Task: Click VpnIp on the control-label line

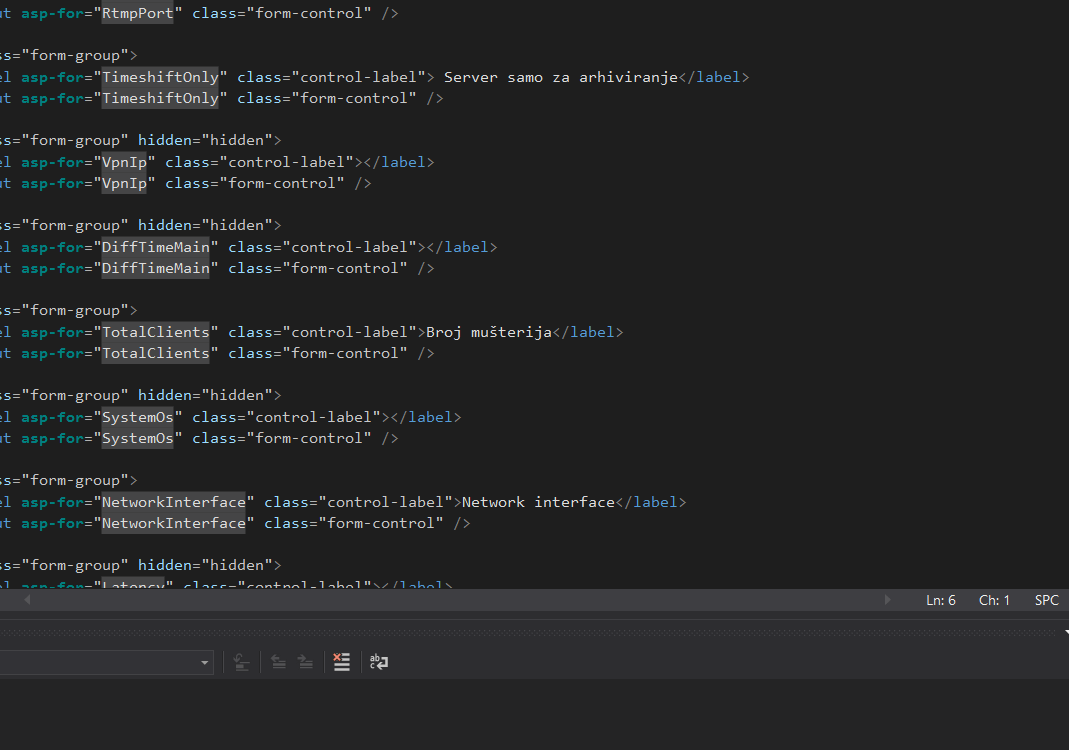Action: 124,162
